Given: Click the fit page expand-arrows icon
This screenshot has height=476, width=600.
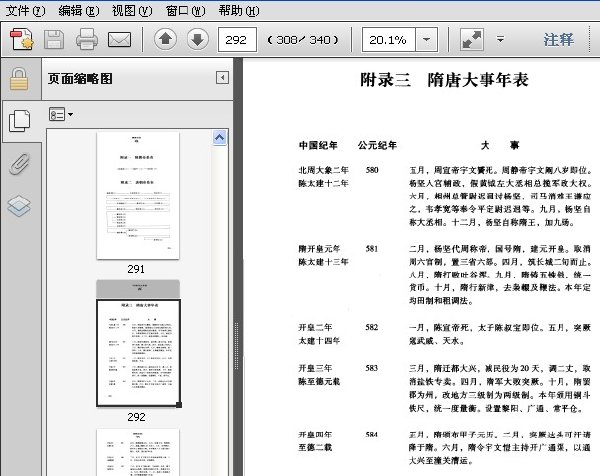Looking at the screenshot, I should pyautogui.click(x=472, y=39).
